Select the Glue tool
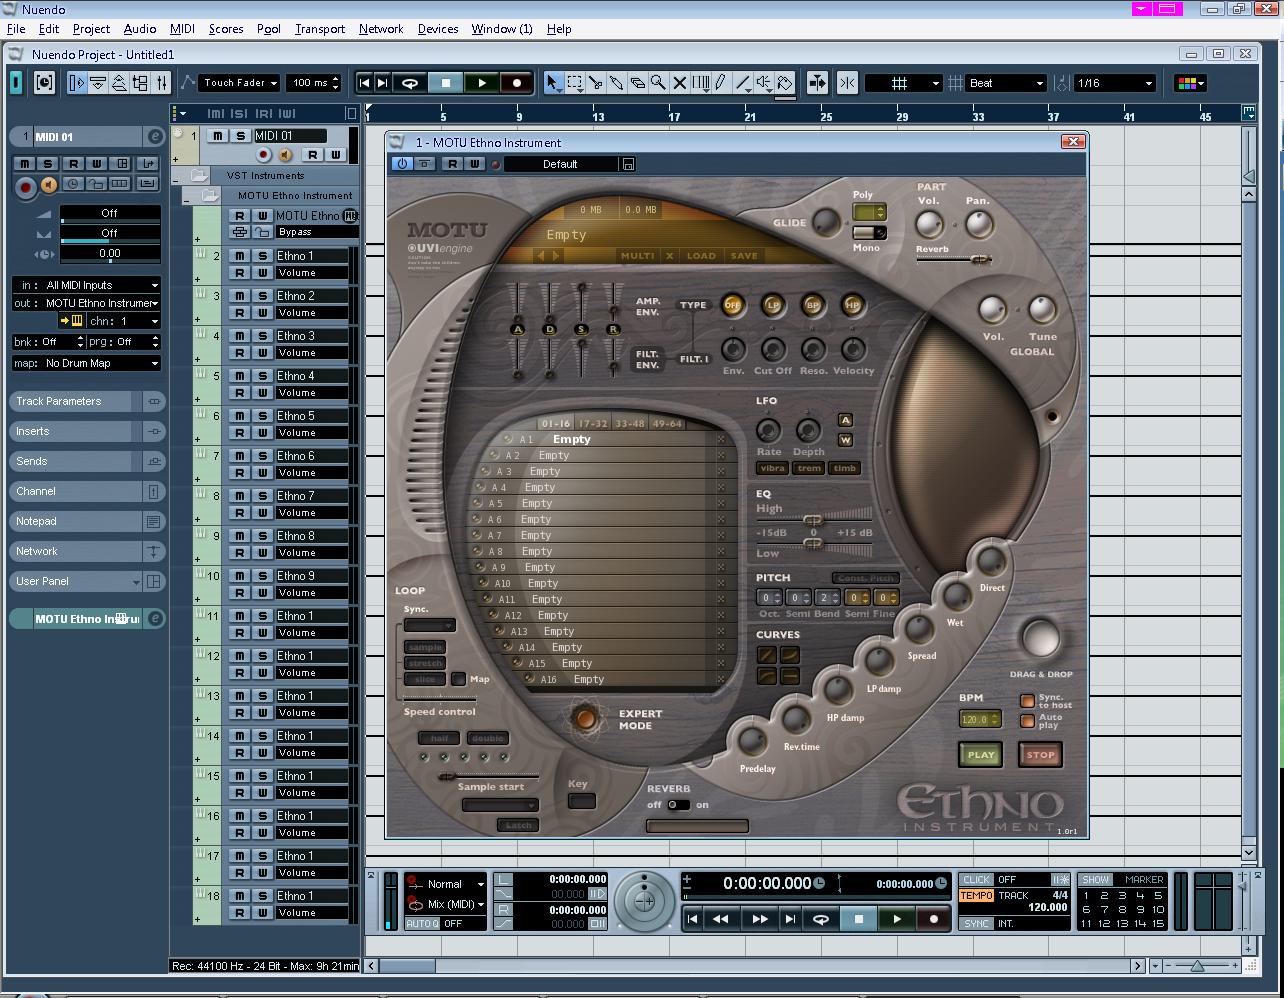 (617, 83)
